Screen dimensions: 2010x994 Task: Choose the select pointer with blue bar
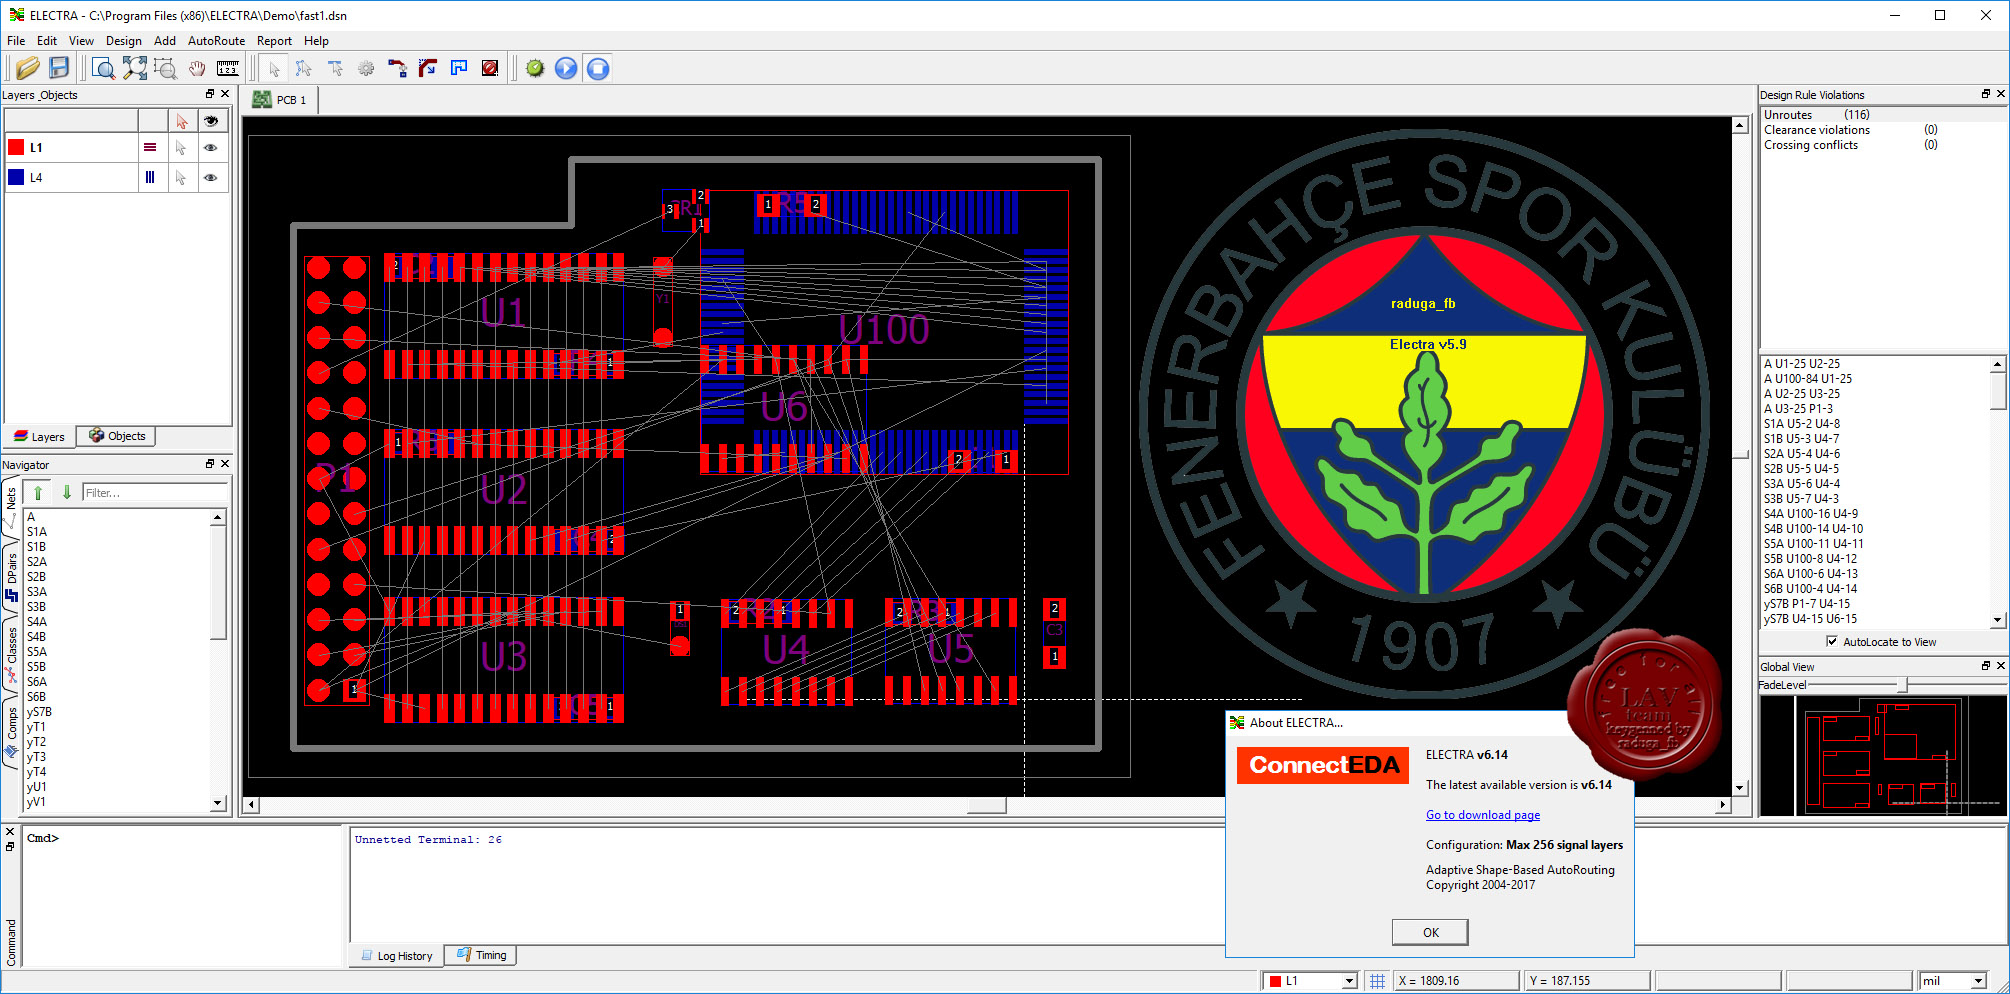pyautogui.click(x=335, y=68)
